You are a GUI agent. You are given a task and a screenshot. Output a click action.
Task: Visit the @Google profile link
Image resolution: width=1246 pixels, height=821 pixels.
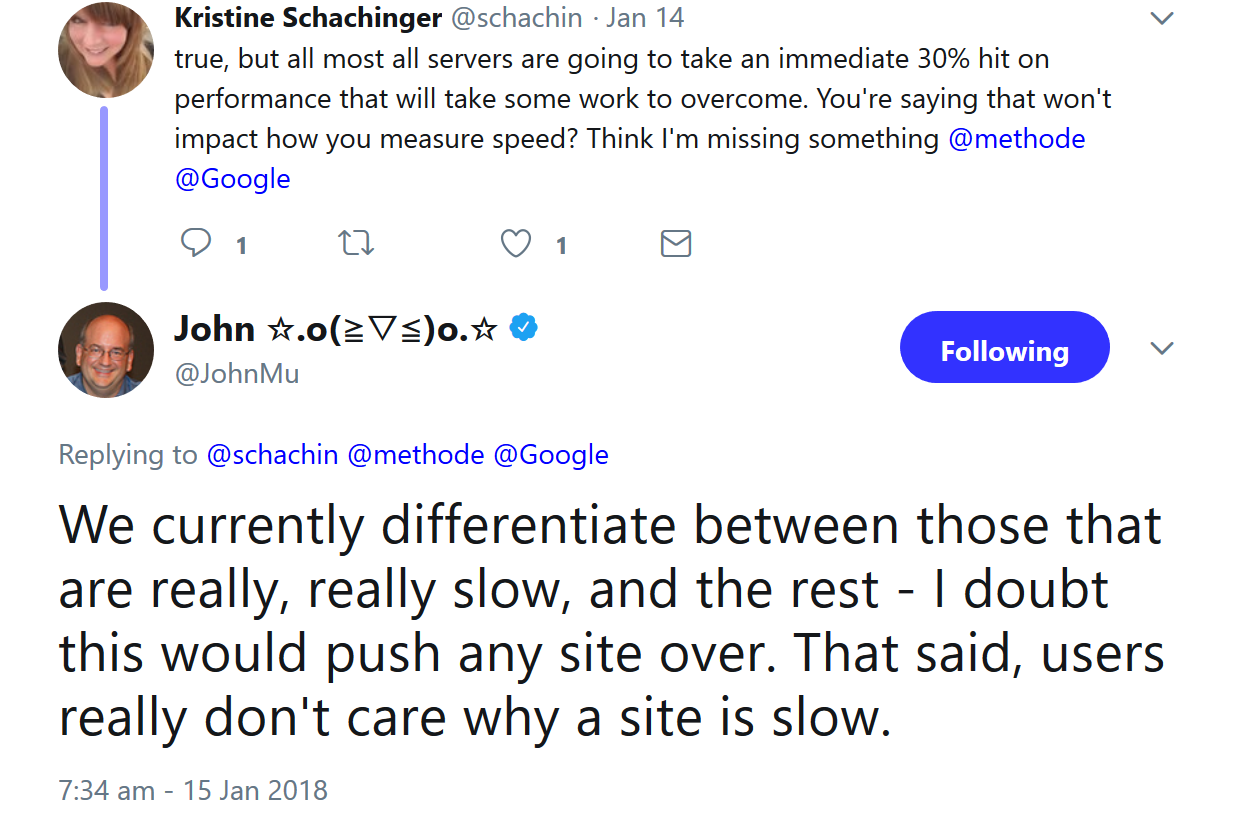click(232, 178)
